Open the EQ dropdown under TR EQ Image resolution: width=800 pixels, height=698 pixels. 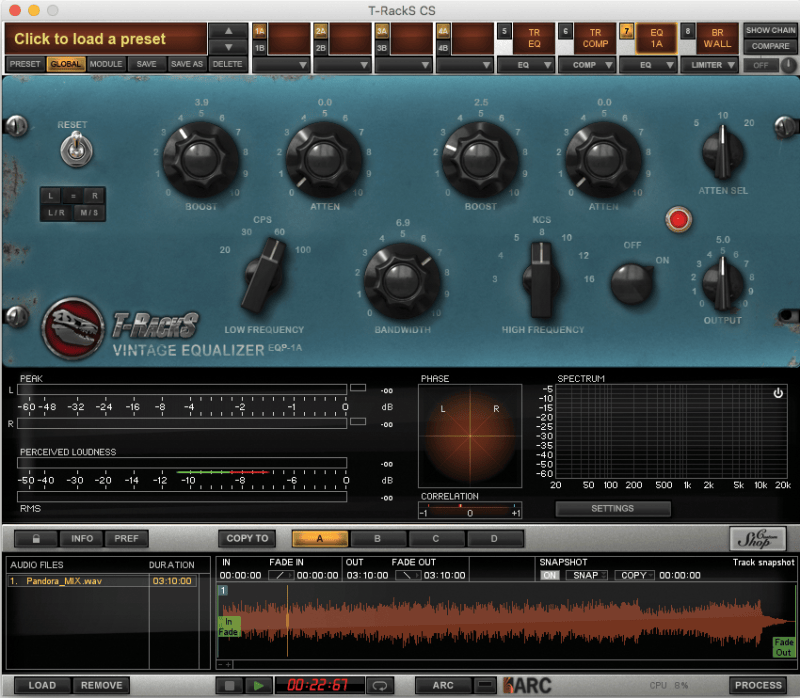pyautogui.click(x=526, y=65)
